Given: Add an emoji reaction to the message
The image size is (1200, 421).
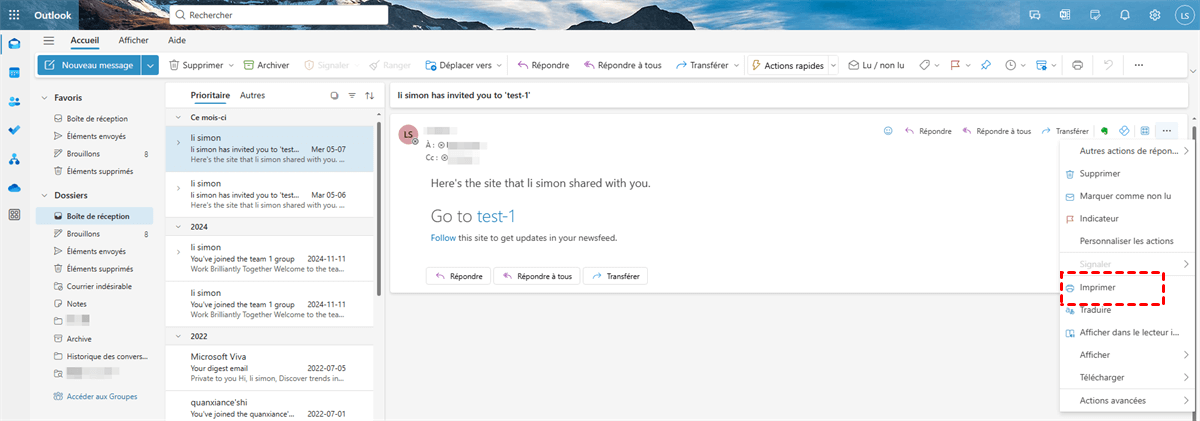Looking at the screenshot, I should [888, 131].
